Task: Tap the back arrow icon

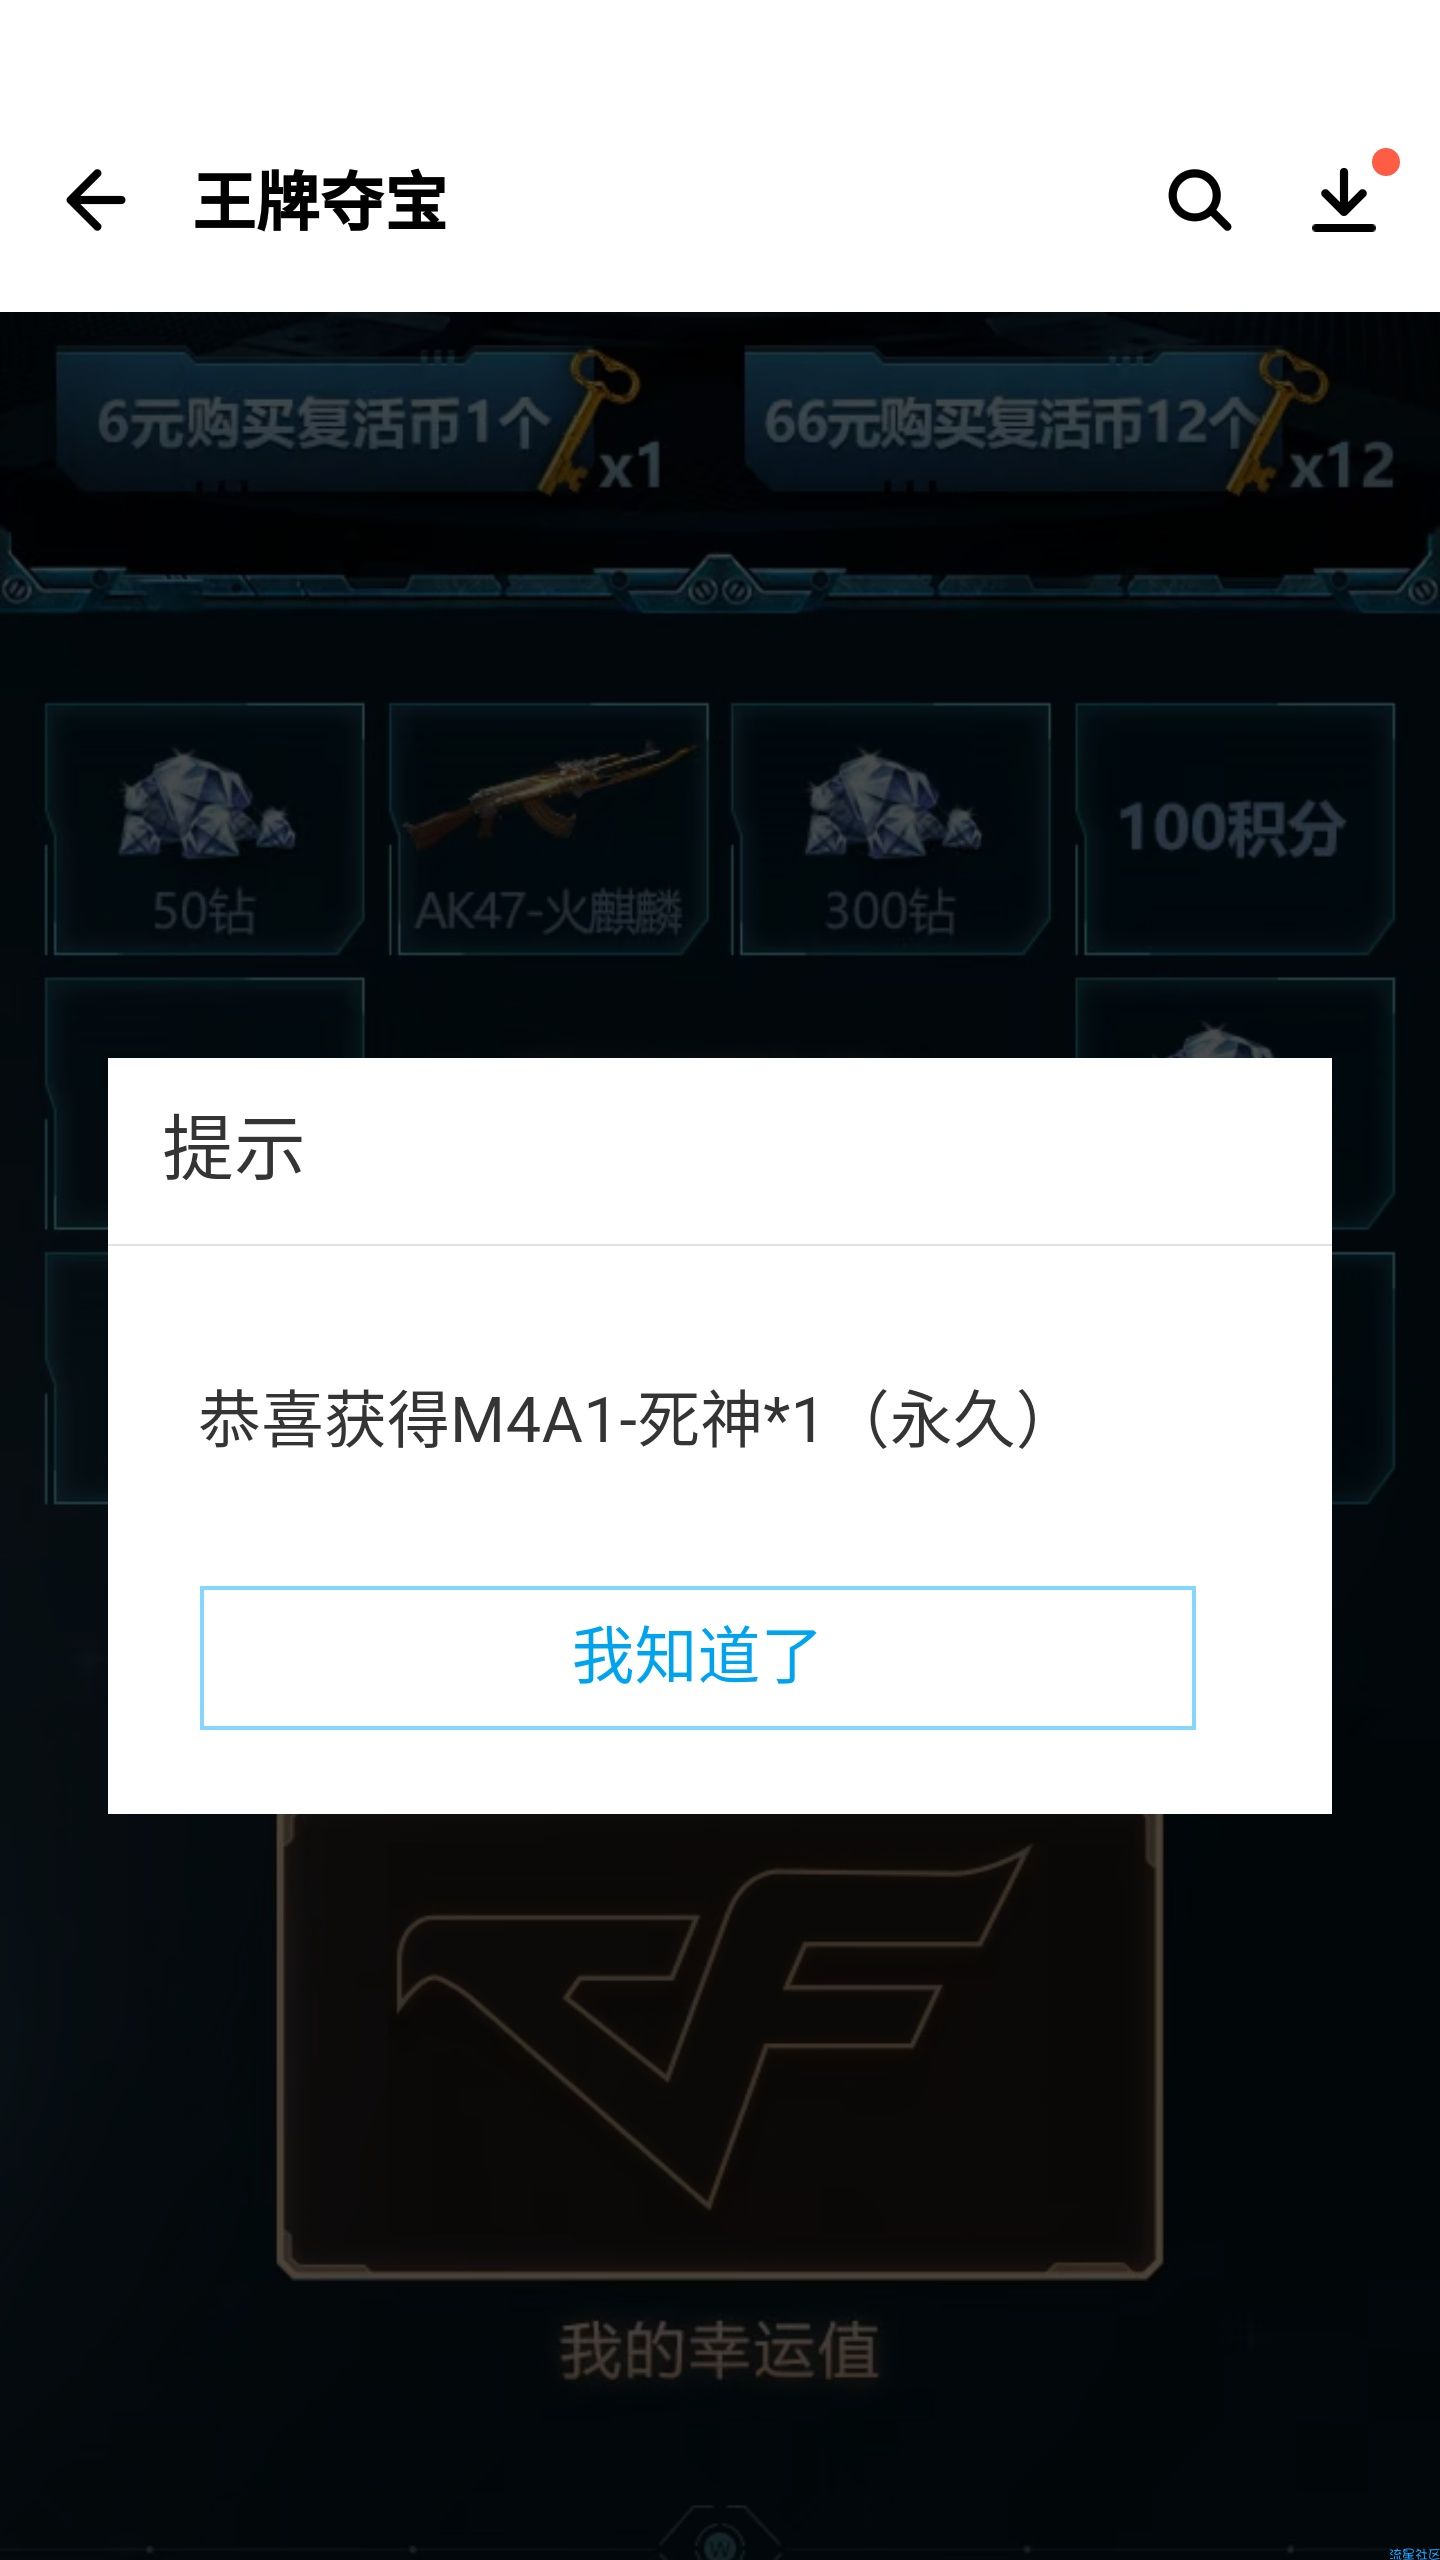Action: click(96, 200)
